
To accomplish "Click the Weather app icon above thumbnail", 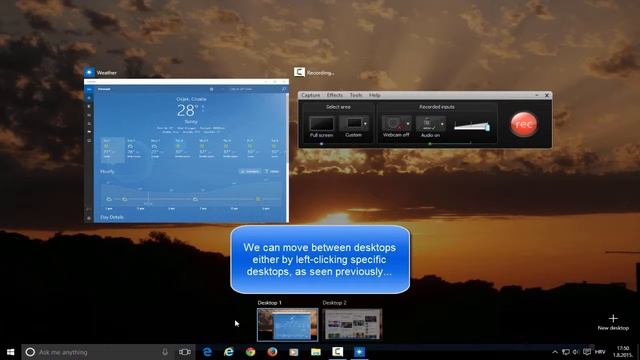I will tap(89, 72).
